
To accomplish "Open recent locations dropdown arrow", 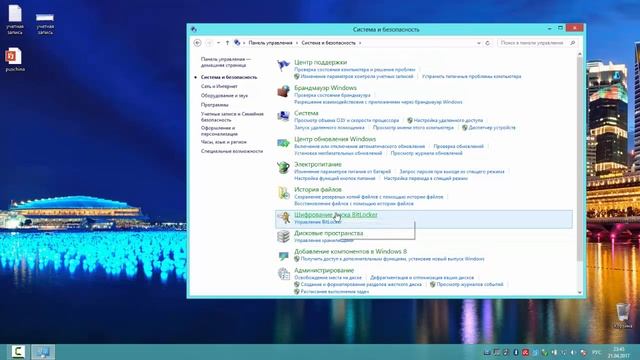I will [218, 43].
